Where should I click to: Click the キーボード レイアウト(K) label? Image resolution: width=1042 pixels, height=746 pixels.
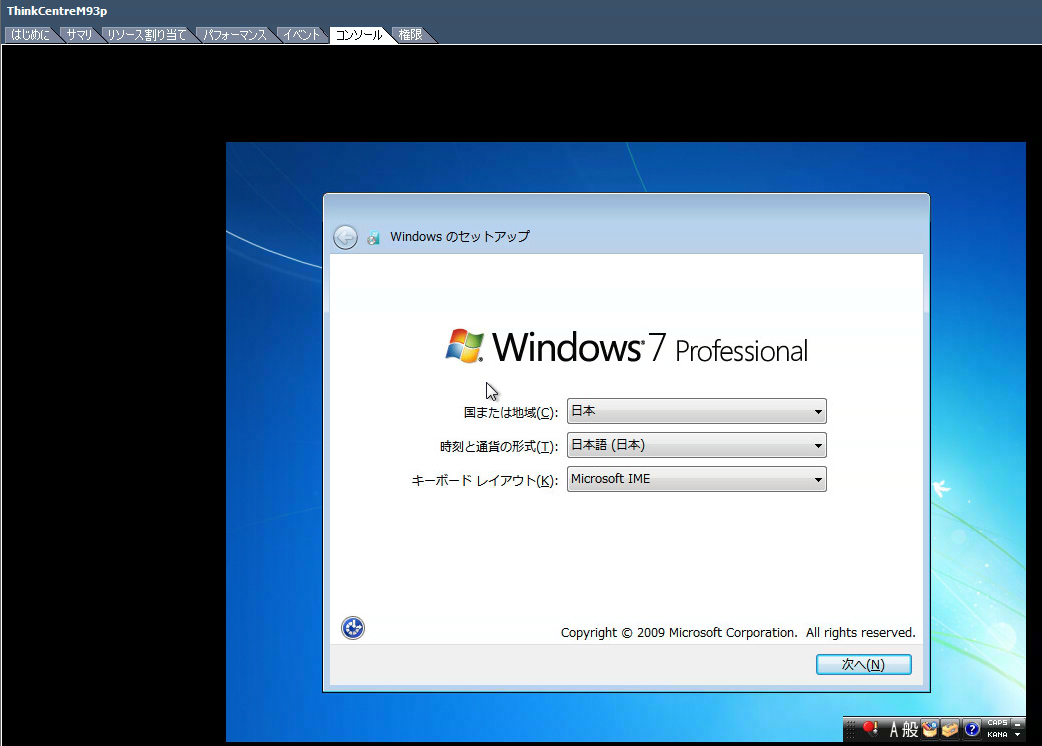(484, 480)
